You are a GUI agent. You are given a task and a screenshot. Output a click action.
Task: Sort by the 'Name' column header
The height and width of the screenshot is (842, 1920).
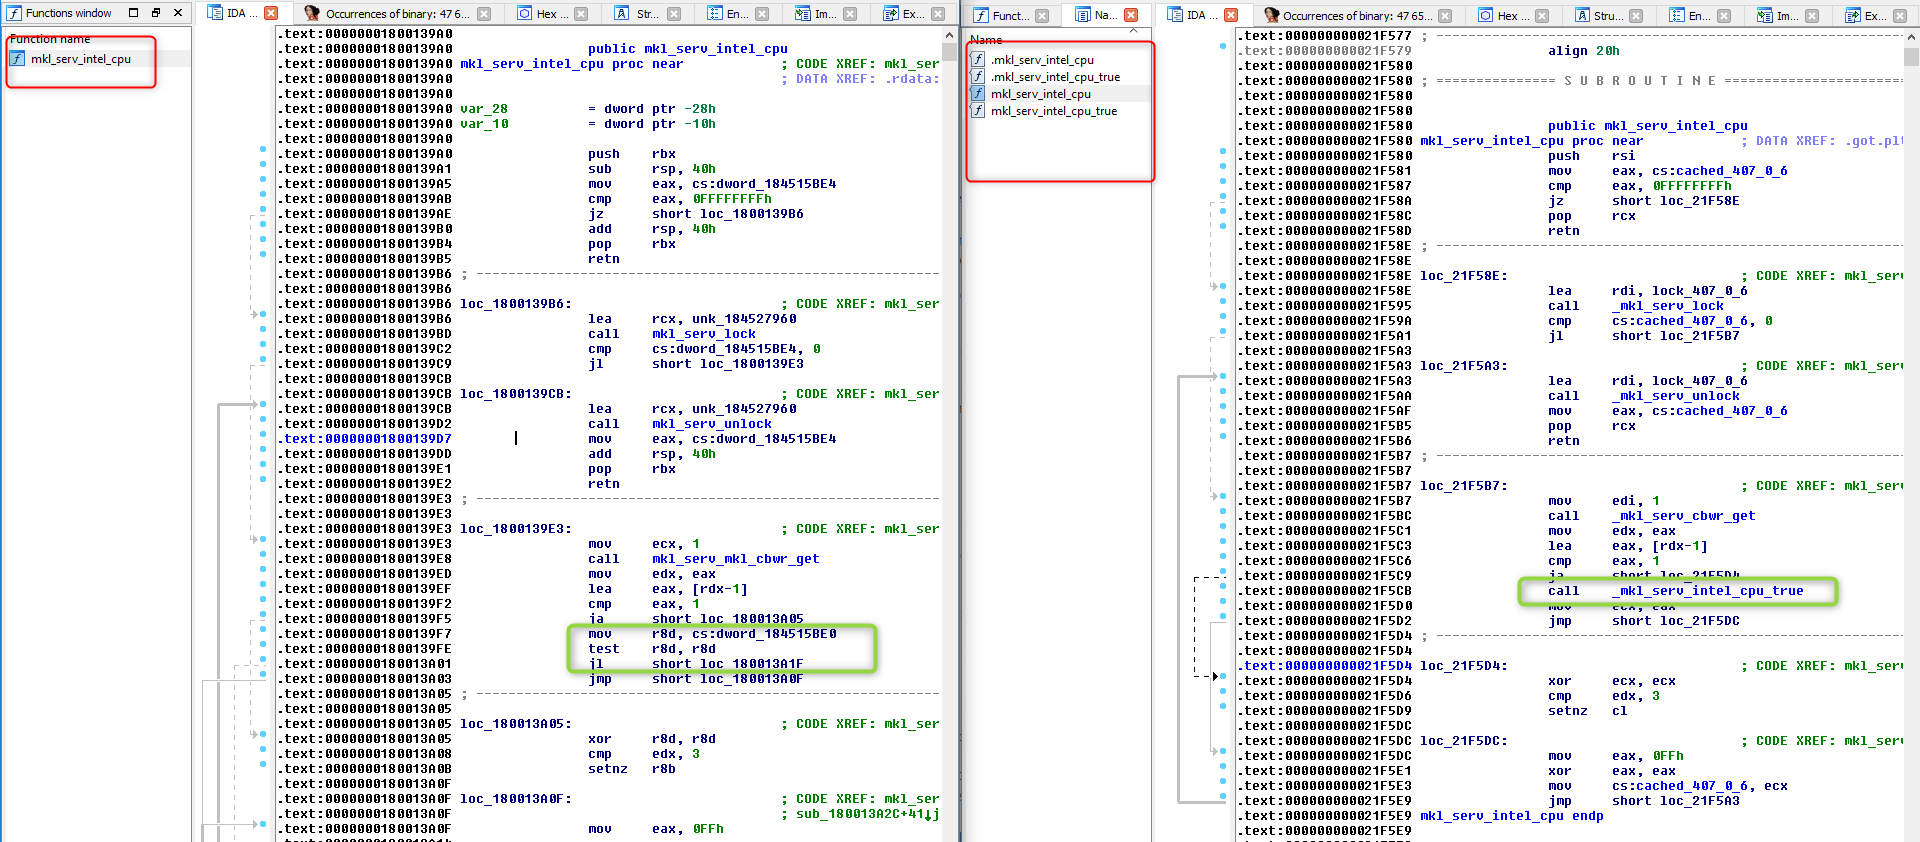(986, 40)
